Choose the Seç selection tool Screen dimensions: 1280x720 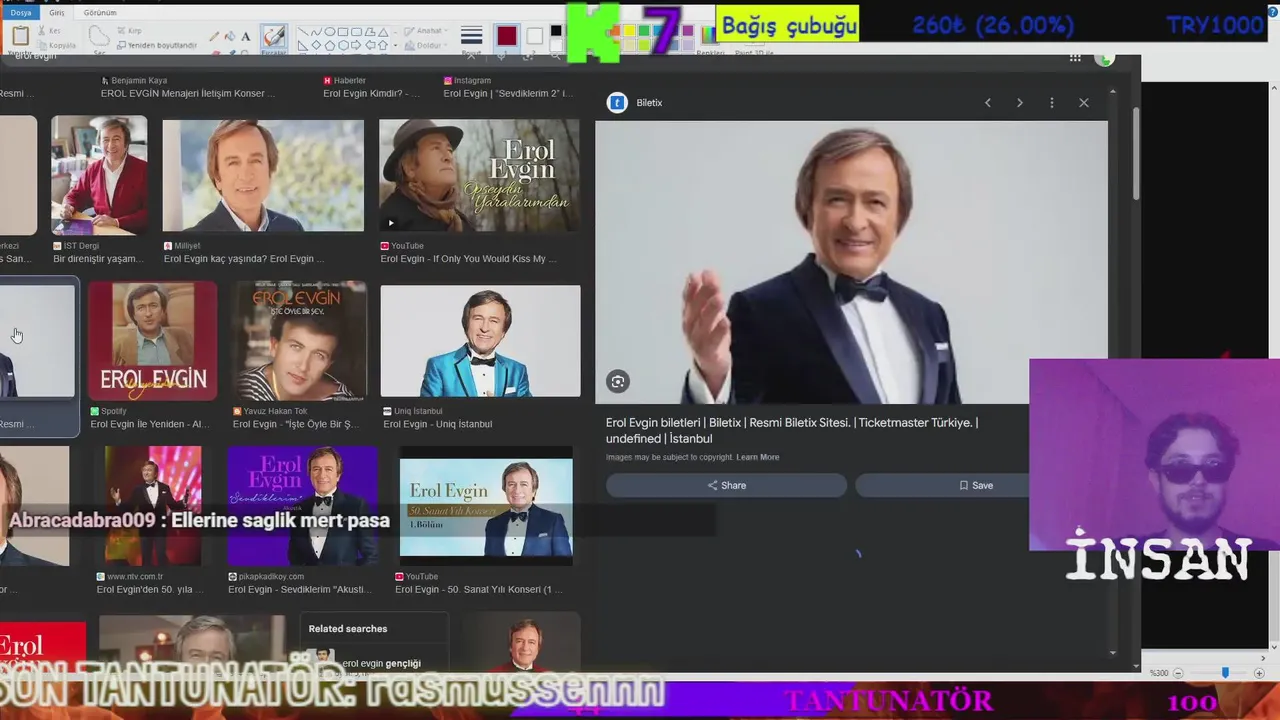(x=99, y=38)
